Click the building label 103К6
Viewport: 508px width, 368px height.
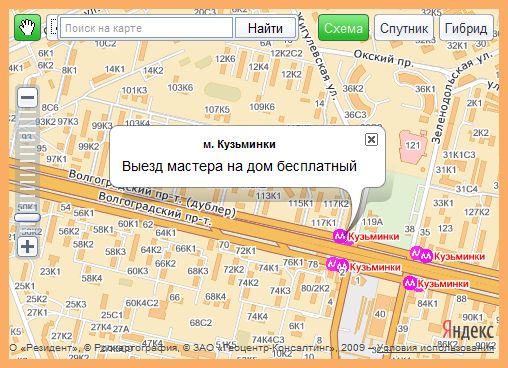tap(180, 87)
